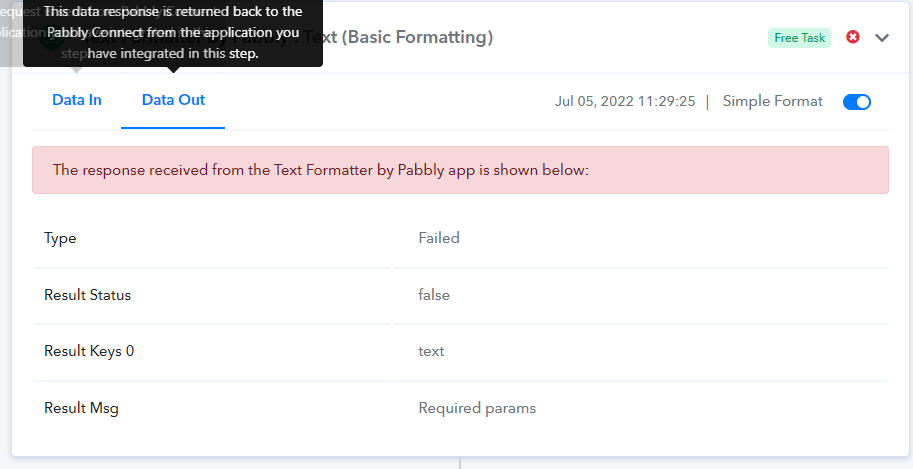Click the Simple Format label text
913x469 pixels.
(773, 101)
